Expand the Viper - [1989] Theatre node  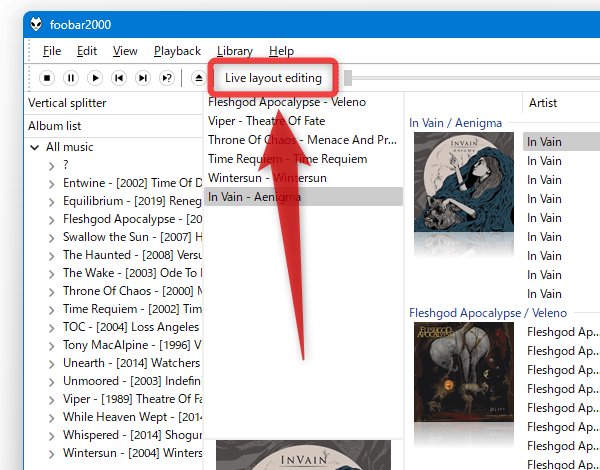pos(51,400)
